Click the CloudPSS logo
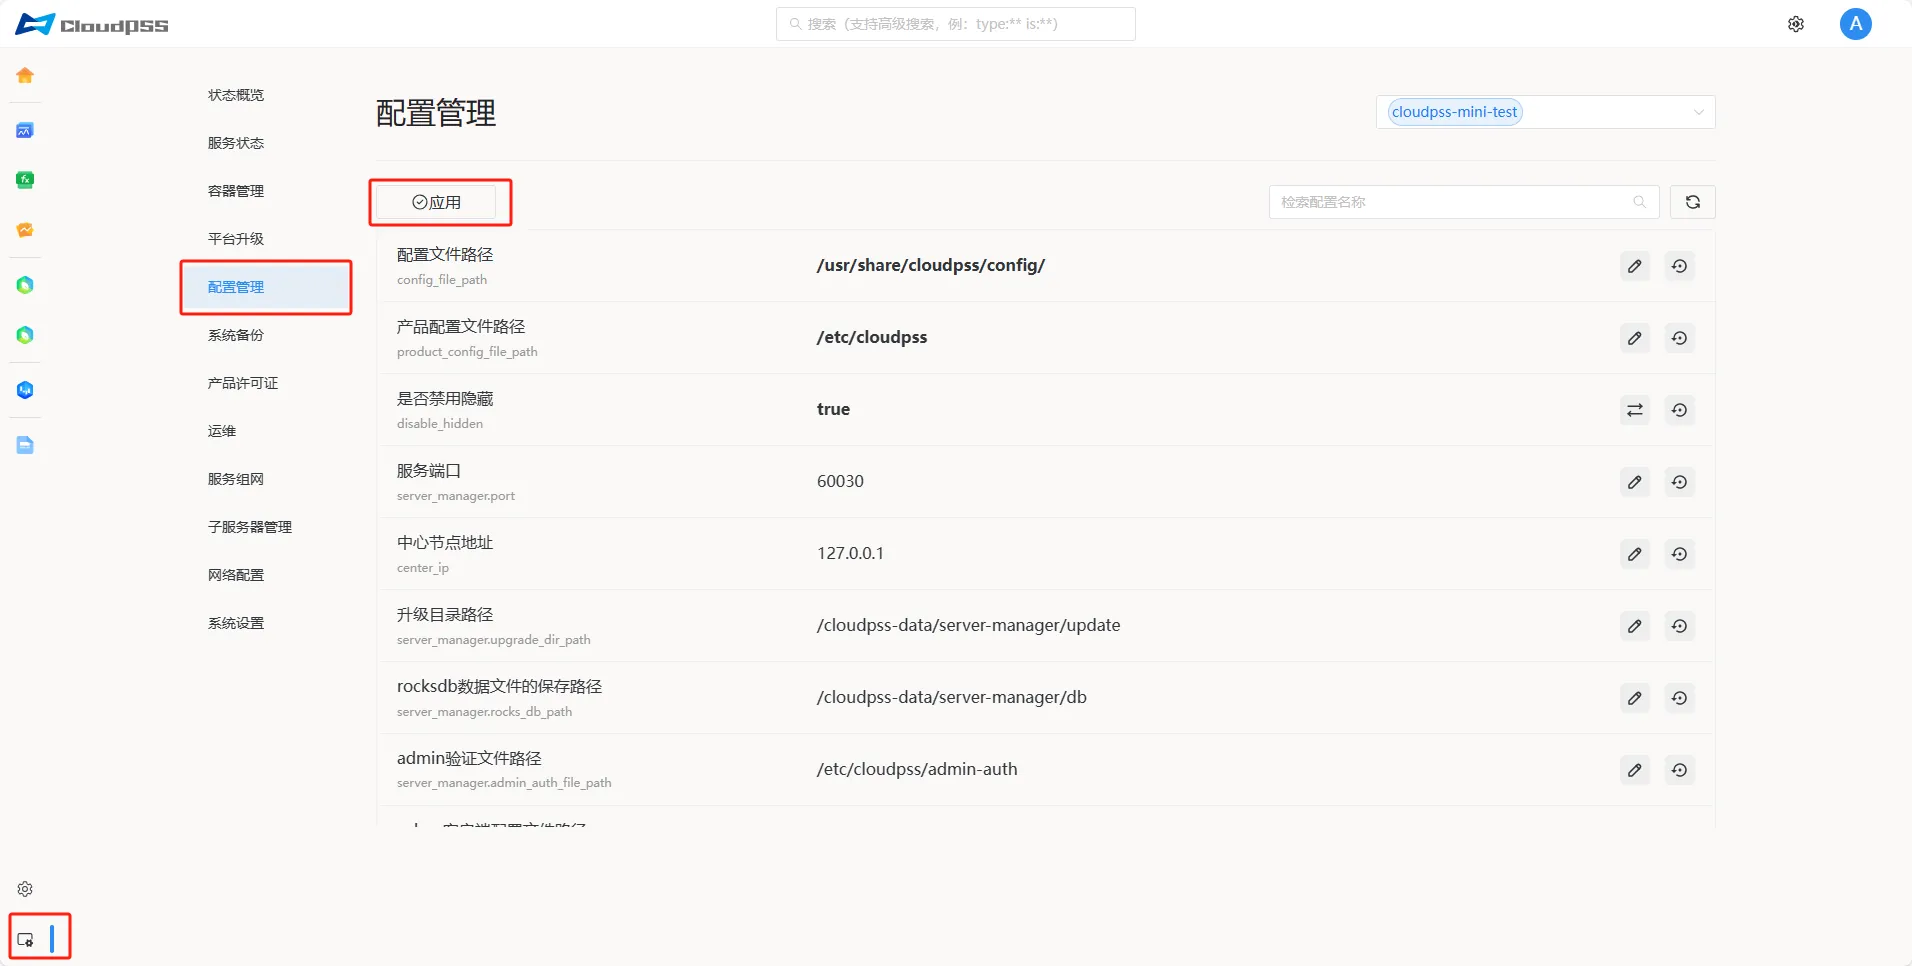 [92, 24]
